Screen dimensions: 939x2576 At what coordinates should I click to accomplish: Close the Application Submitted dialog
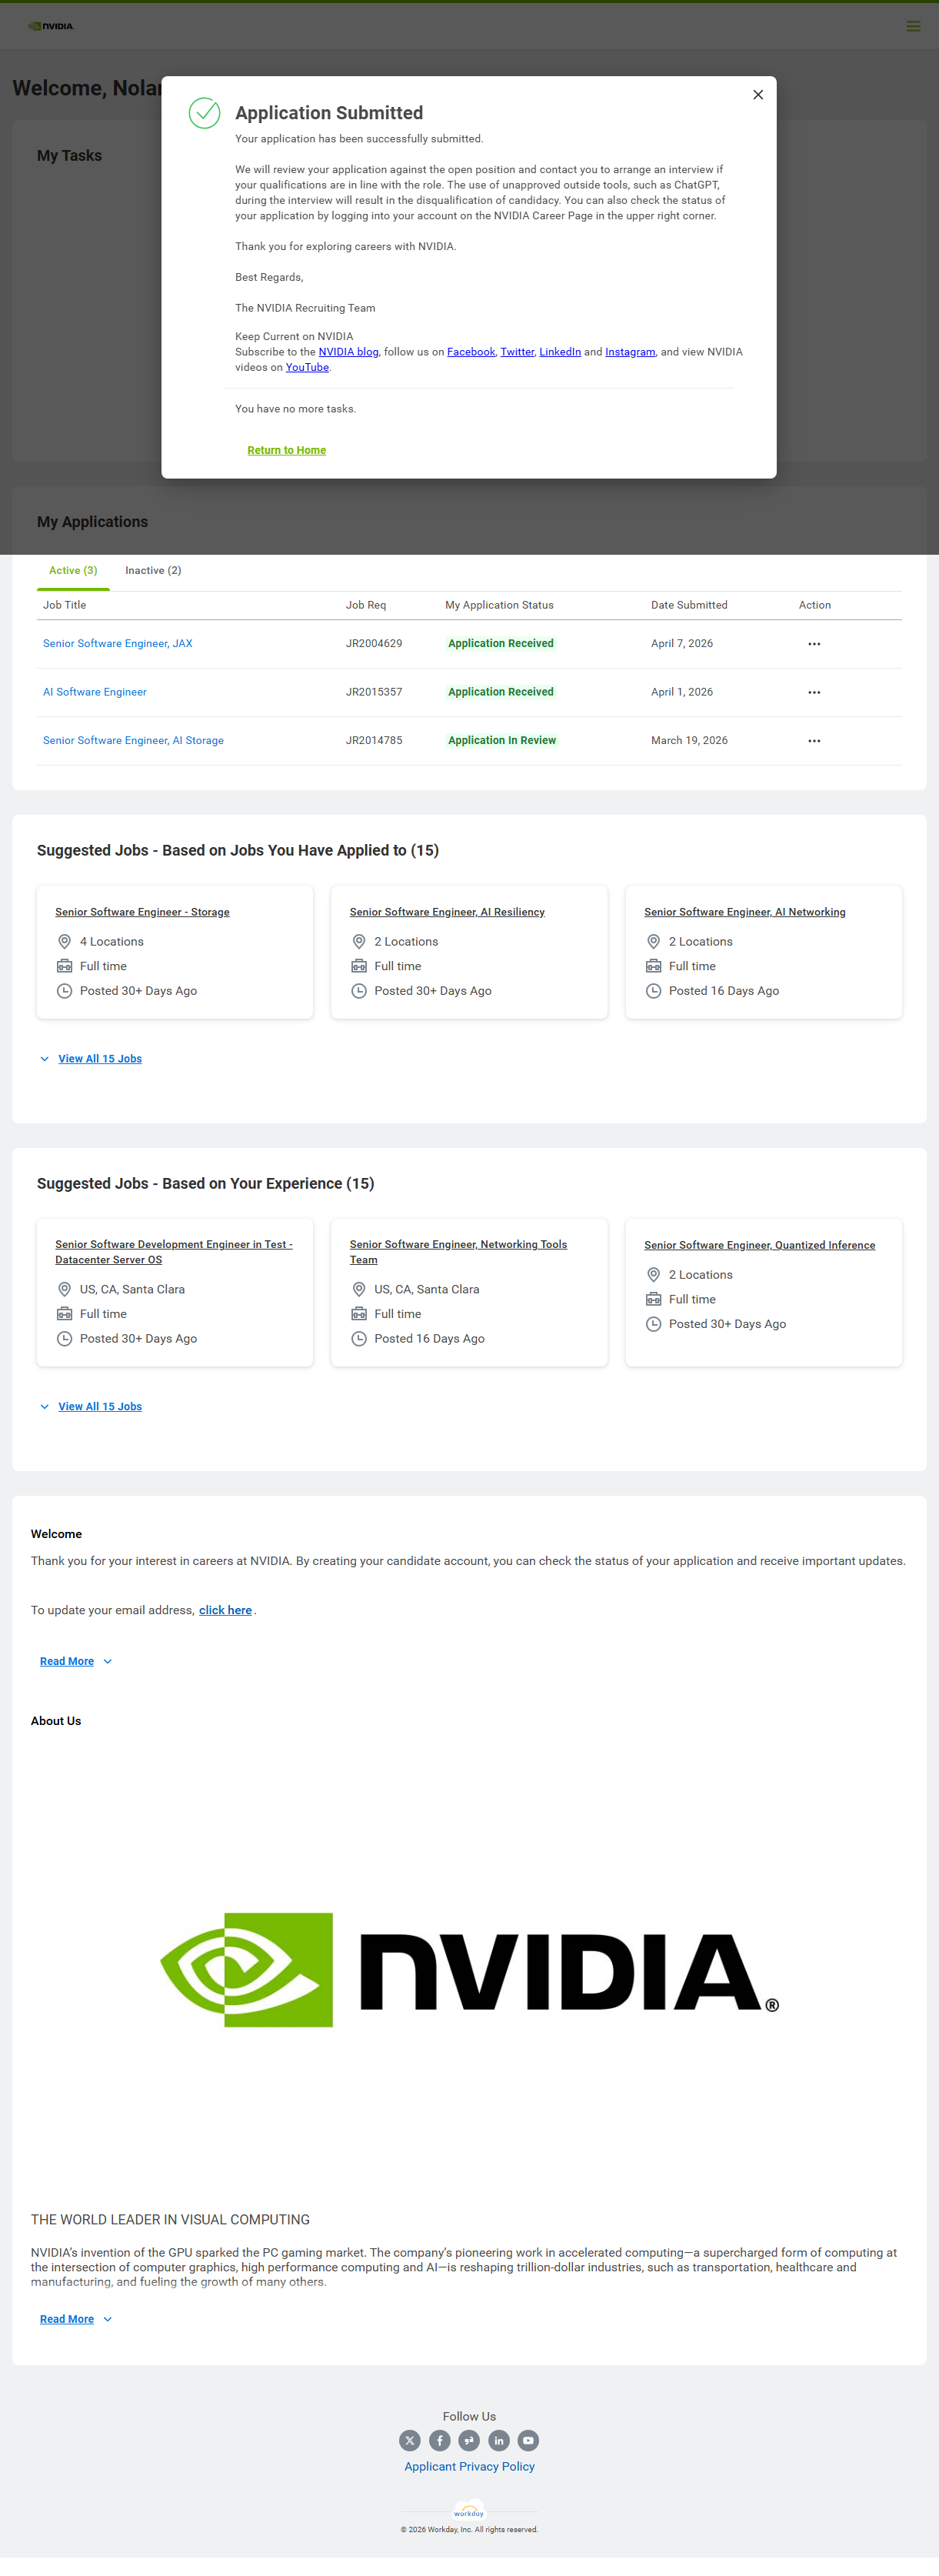(758, 95)
